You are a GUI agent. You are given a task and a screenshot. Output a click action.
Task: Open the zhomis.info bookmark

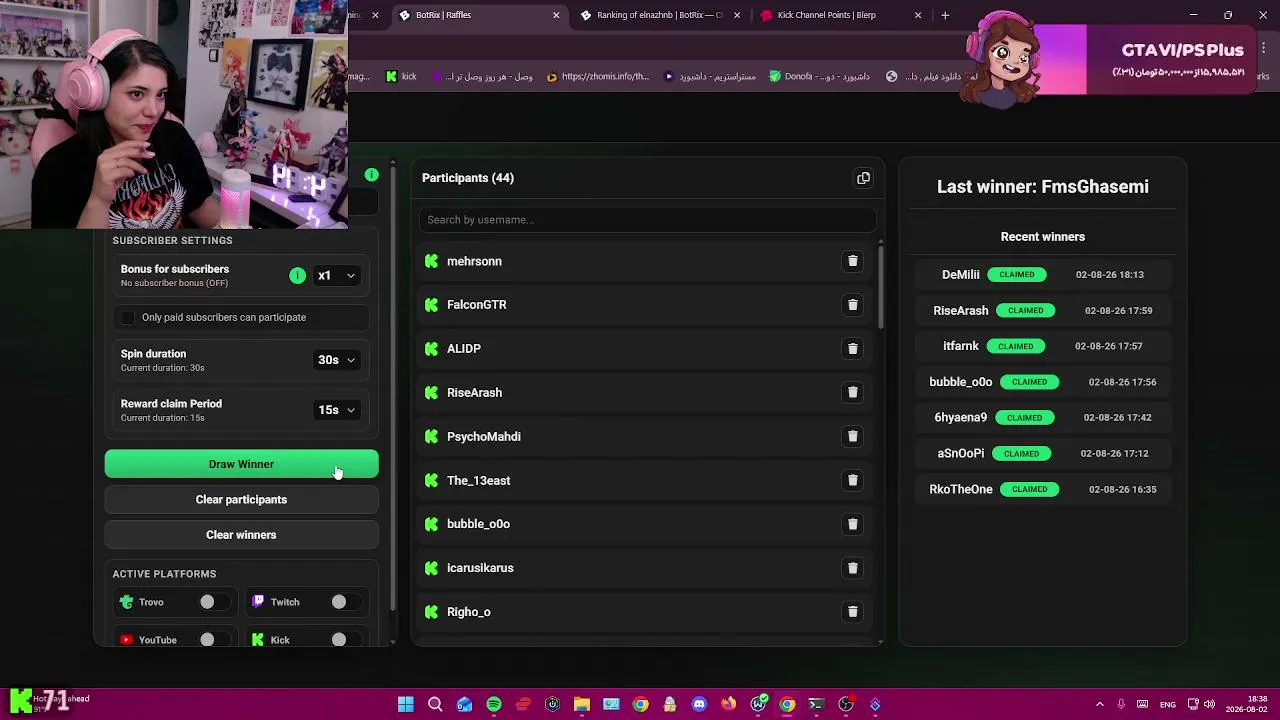coord(598,76)
